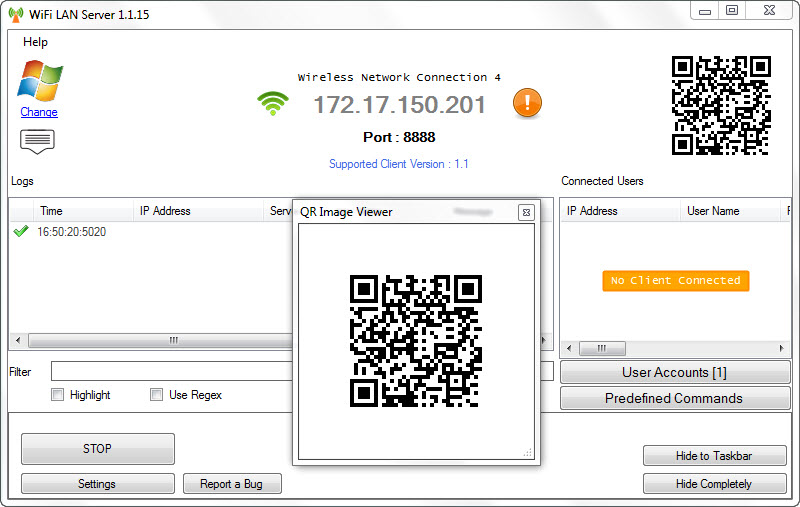This screenshot has height=507, width=800.
Task: Click the Port : 8888 text
Action: point(399,137)
